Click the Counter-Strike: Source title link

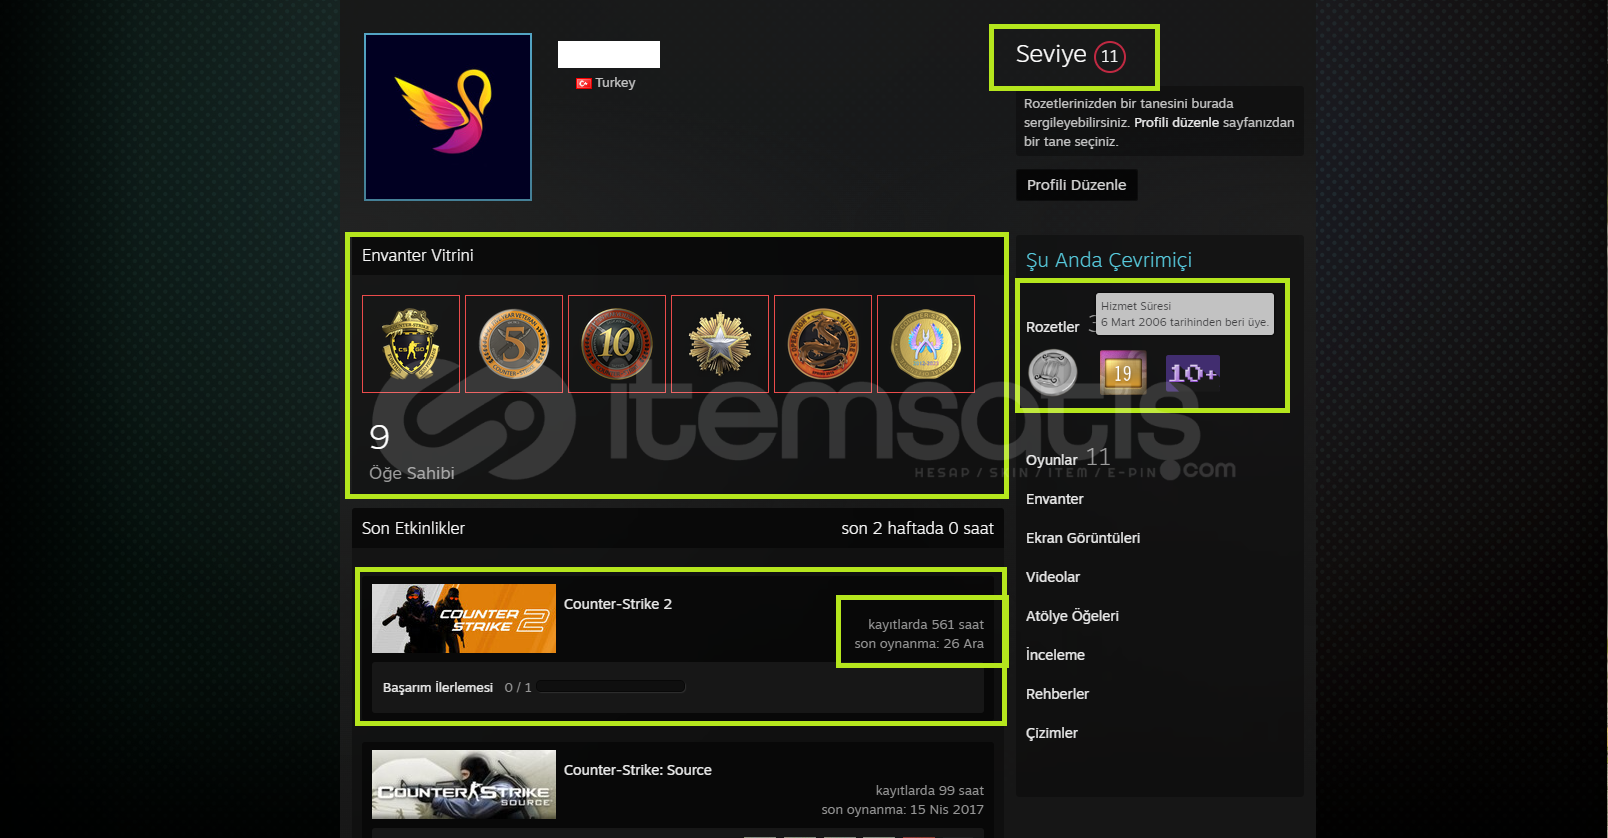coord(638,770)
